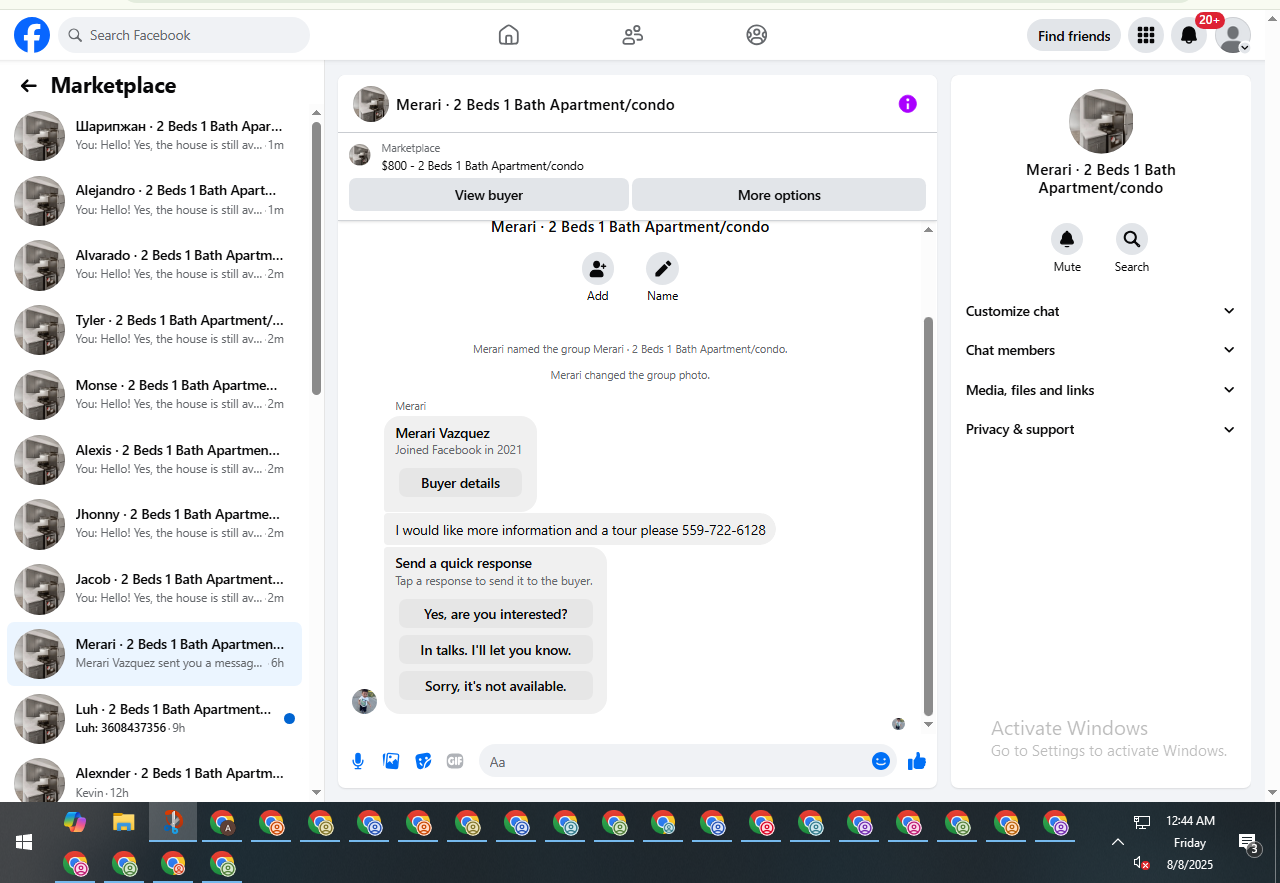Expand Media, files and links section
The image size is (1280, 883).
[x=1100, y=390]
